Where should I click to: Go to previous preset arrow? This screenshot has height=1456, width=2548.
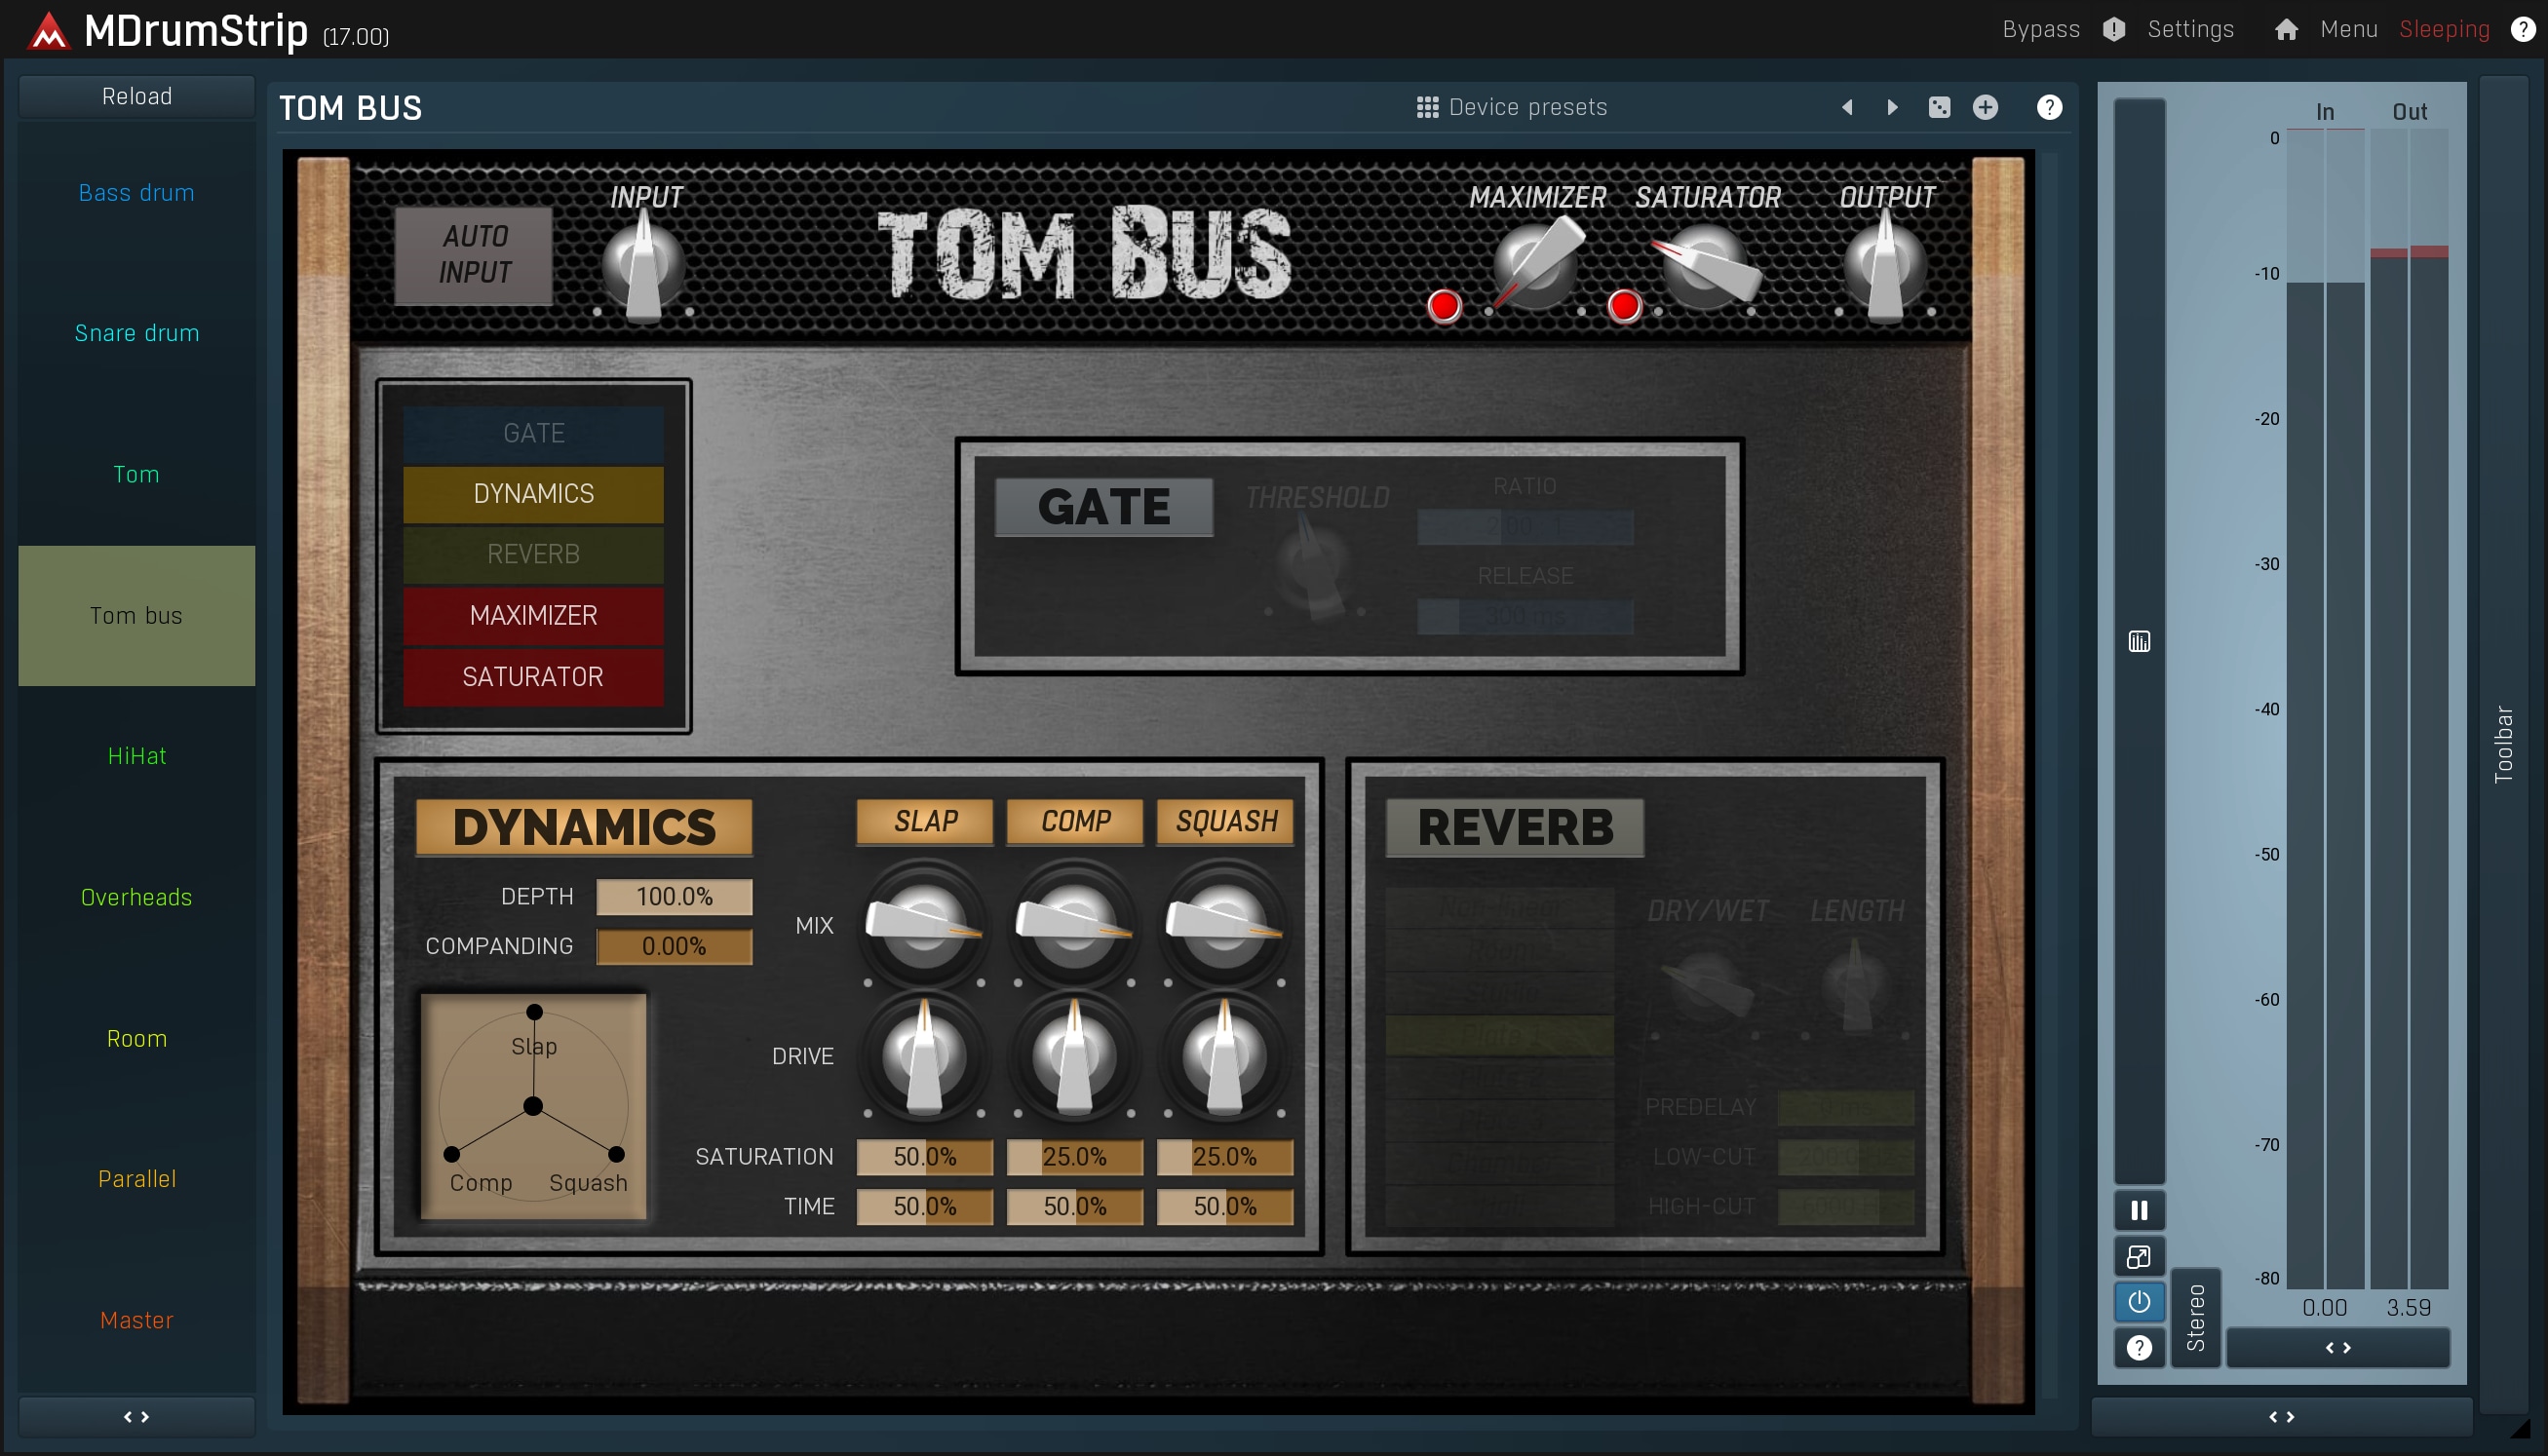point(1846,107)
